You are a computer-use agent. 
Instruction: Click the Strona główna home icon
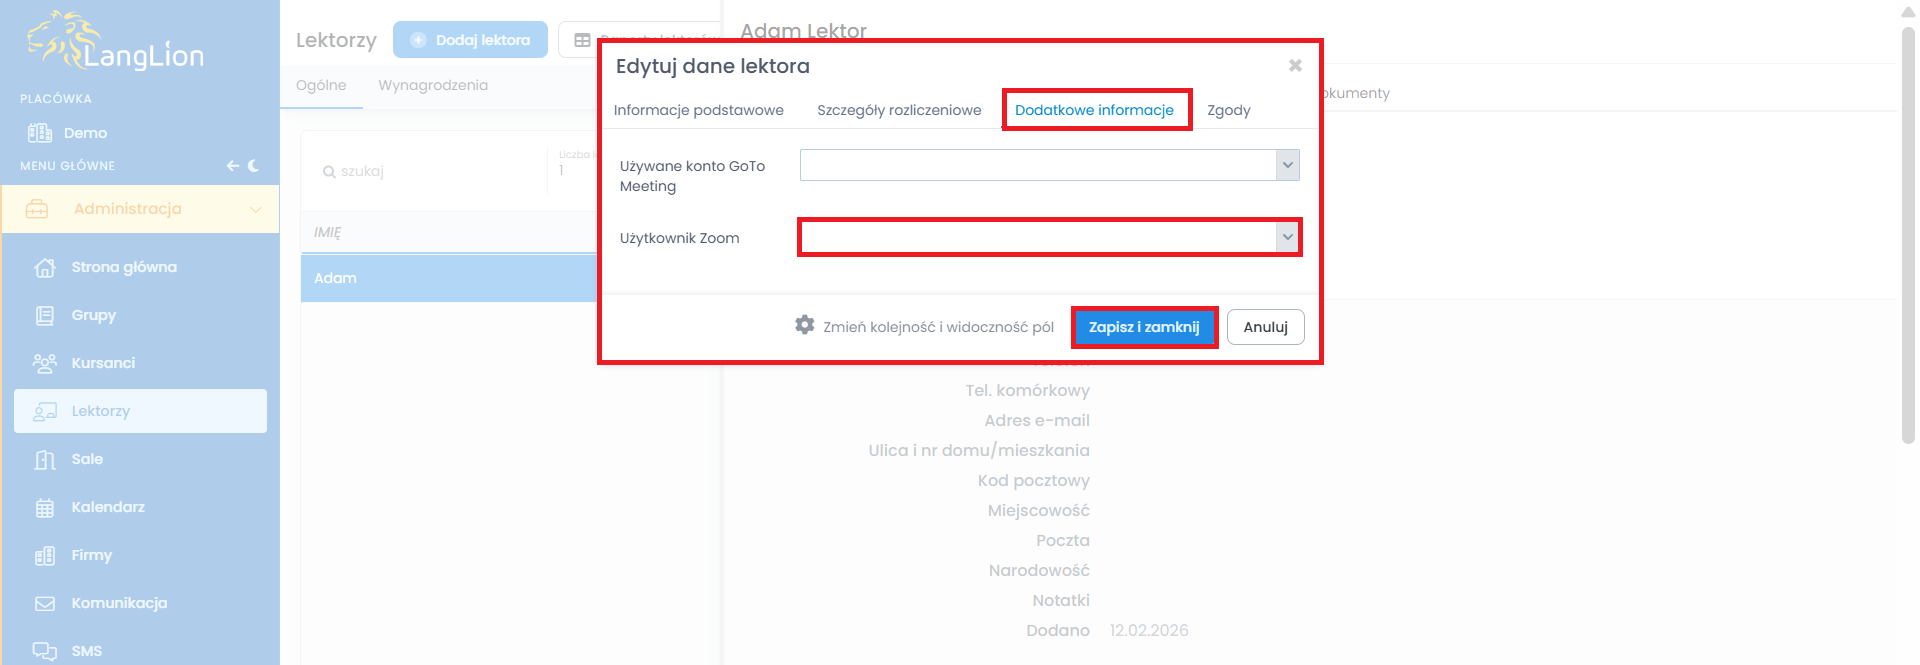click(x=45, y=268)
